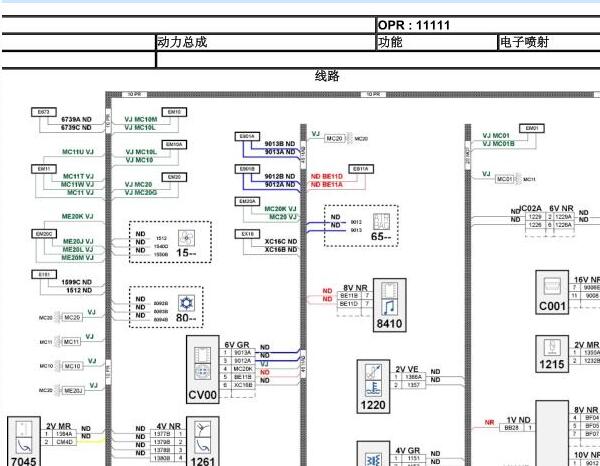Select the EB11A splice box
Screen dimensions: 600x466
pyautogui.click(x=361, y=169)
